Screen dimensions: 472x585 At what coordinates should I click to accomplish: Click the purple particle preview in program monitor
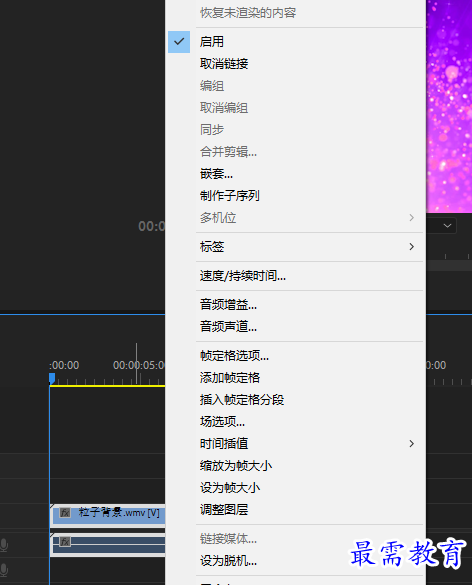click(449, 106)
